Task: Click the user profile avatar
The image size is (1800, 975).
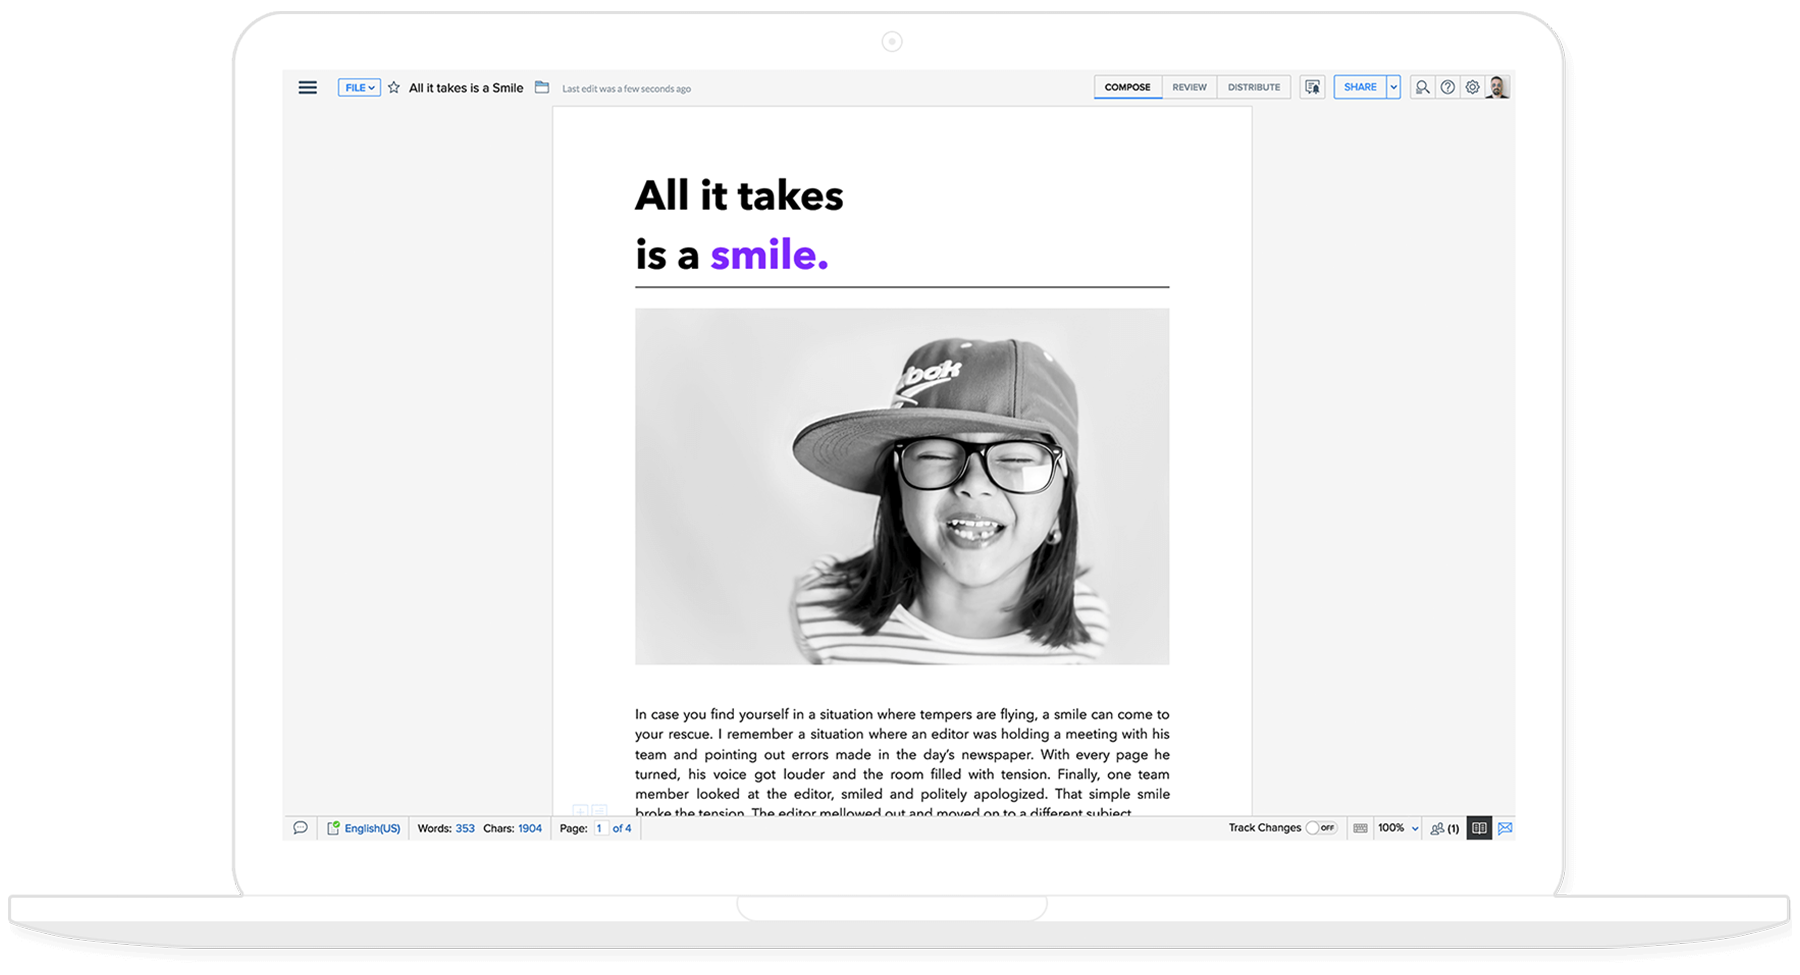Action: (1498, 88)
